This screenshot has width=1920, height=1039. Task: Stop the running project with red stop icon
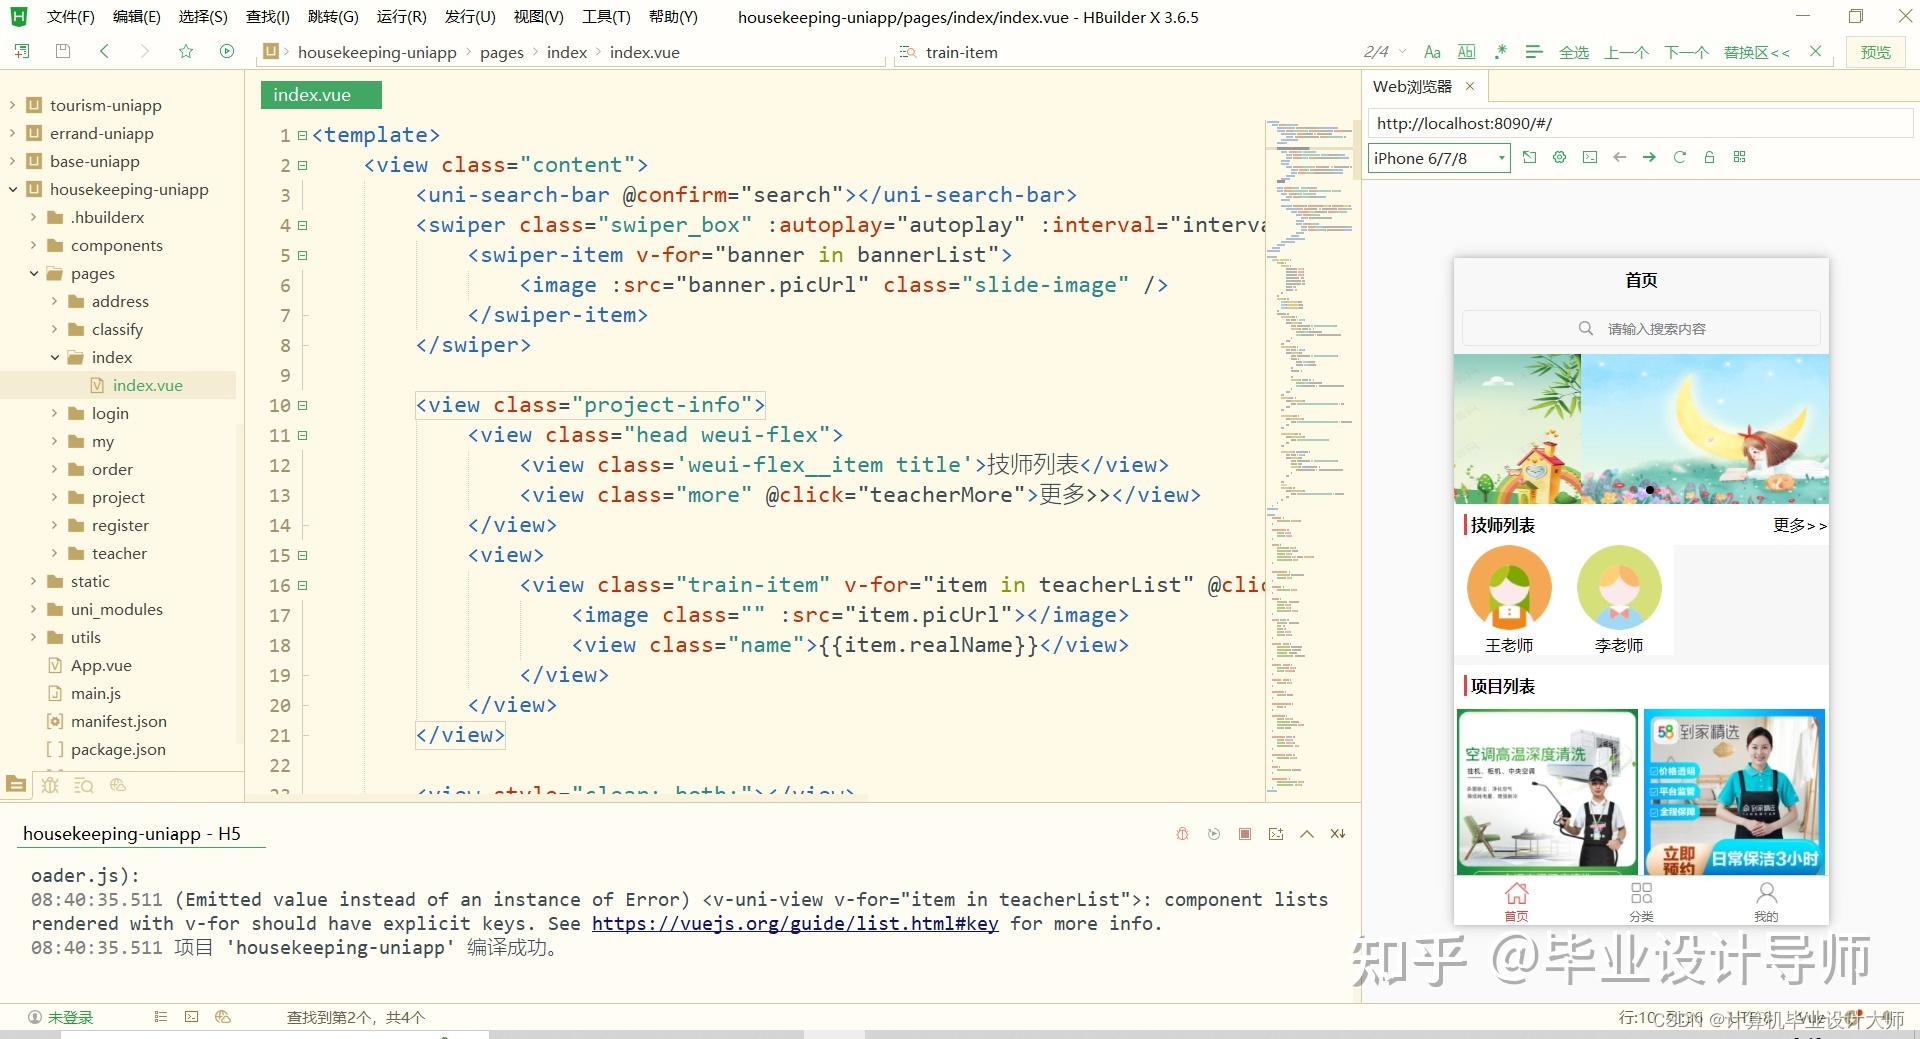(x=1245, y=834)
